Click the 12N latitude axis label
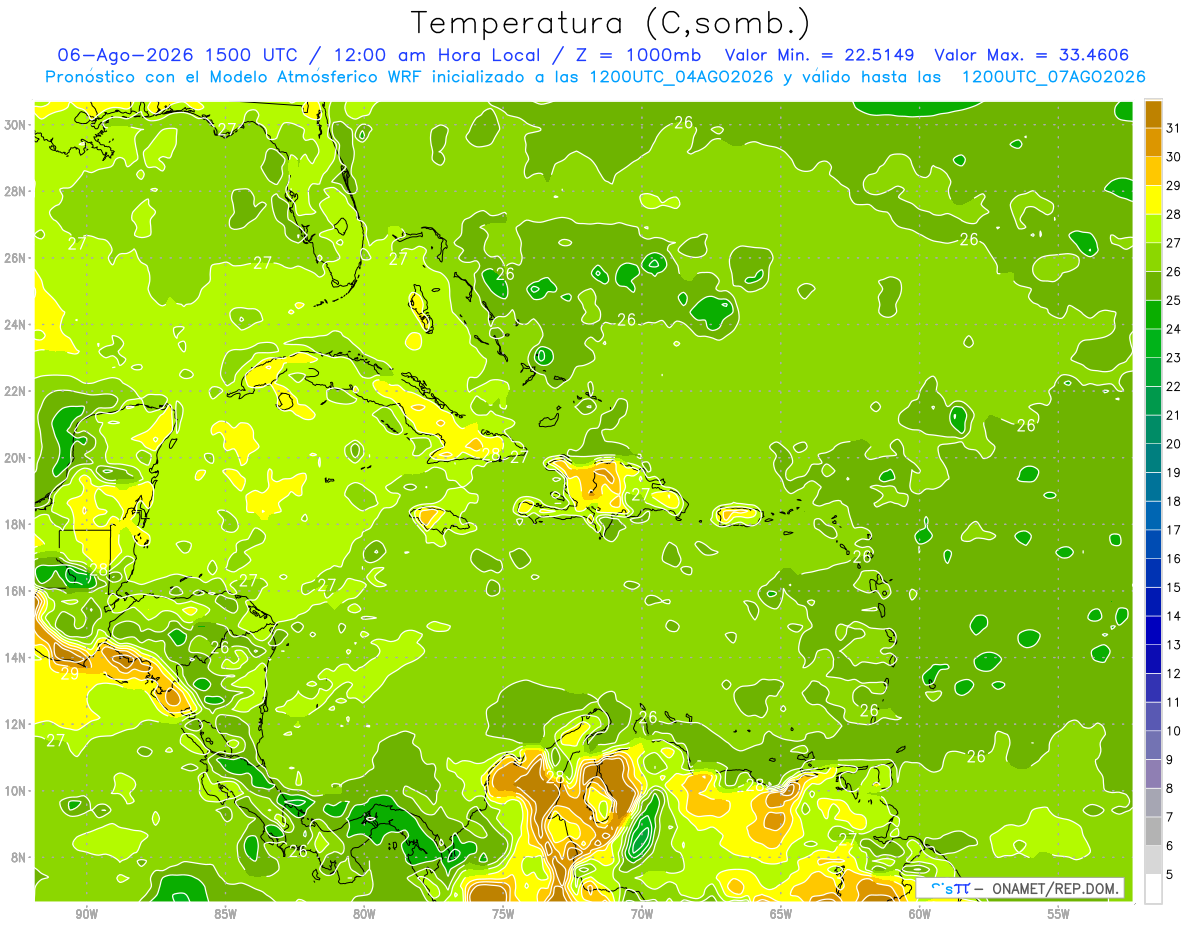 [x=16, y=724]
